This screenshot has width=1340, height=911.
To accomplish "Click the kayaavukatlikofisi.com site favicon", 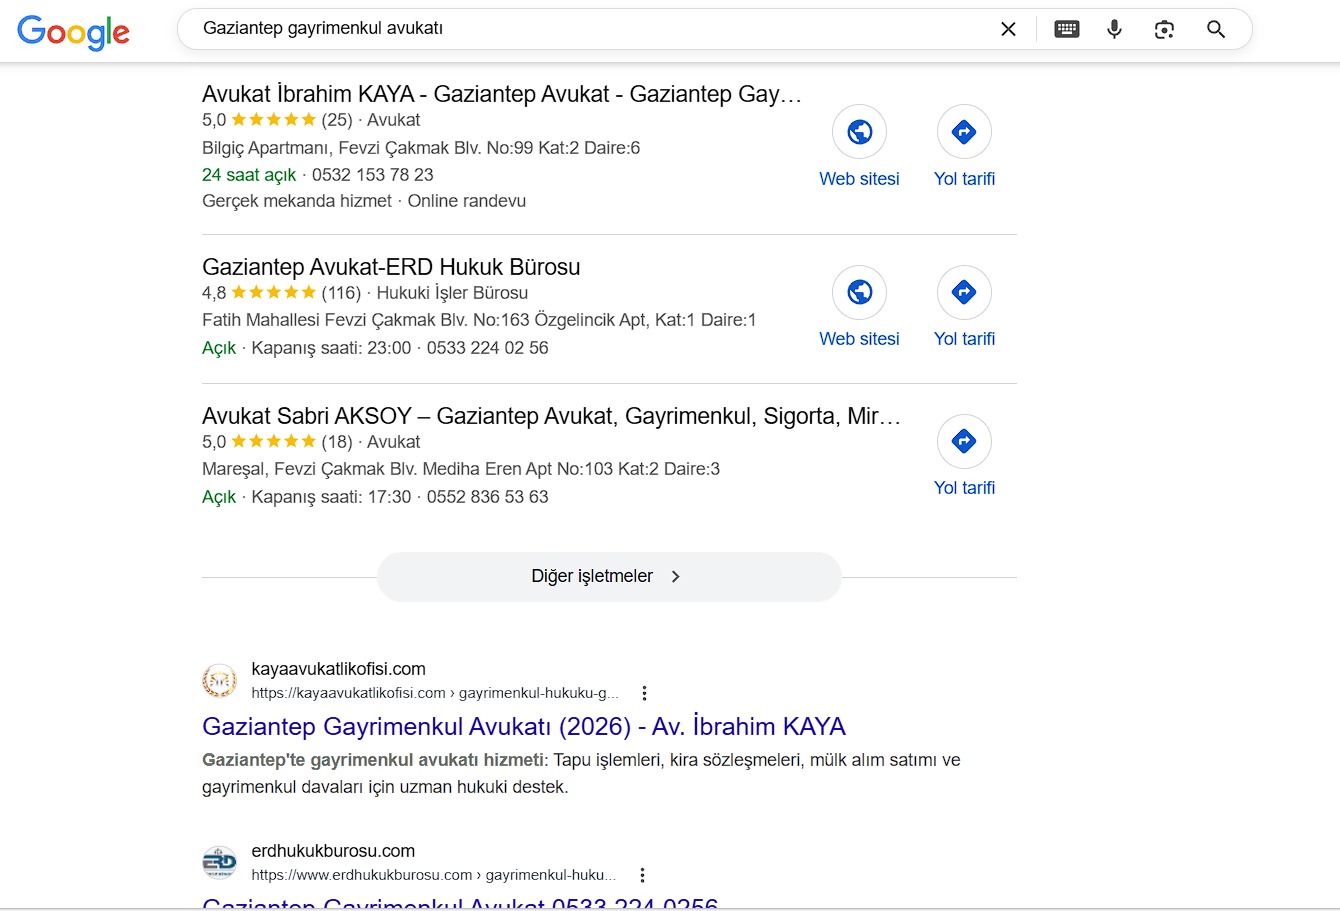I will pos(219,681).
